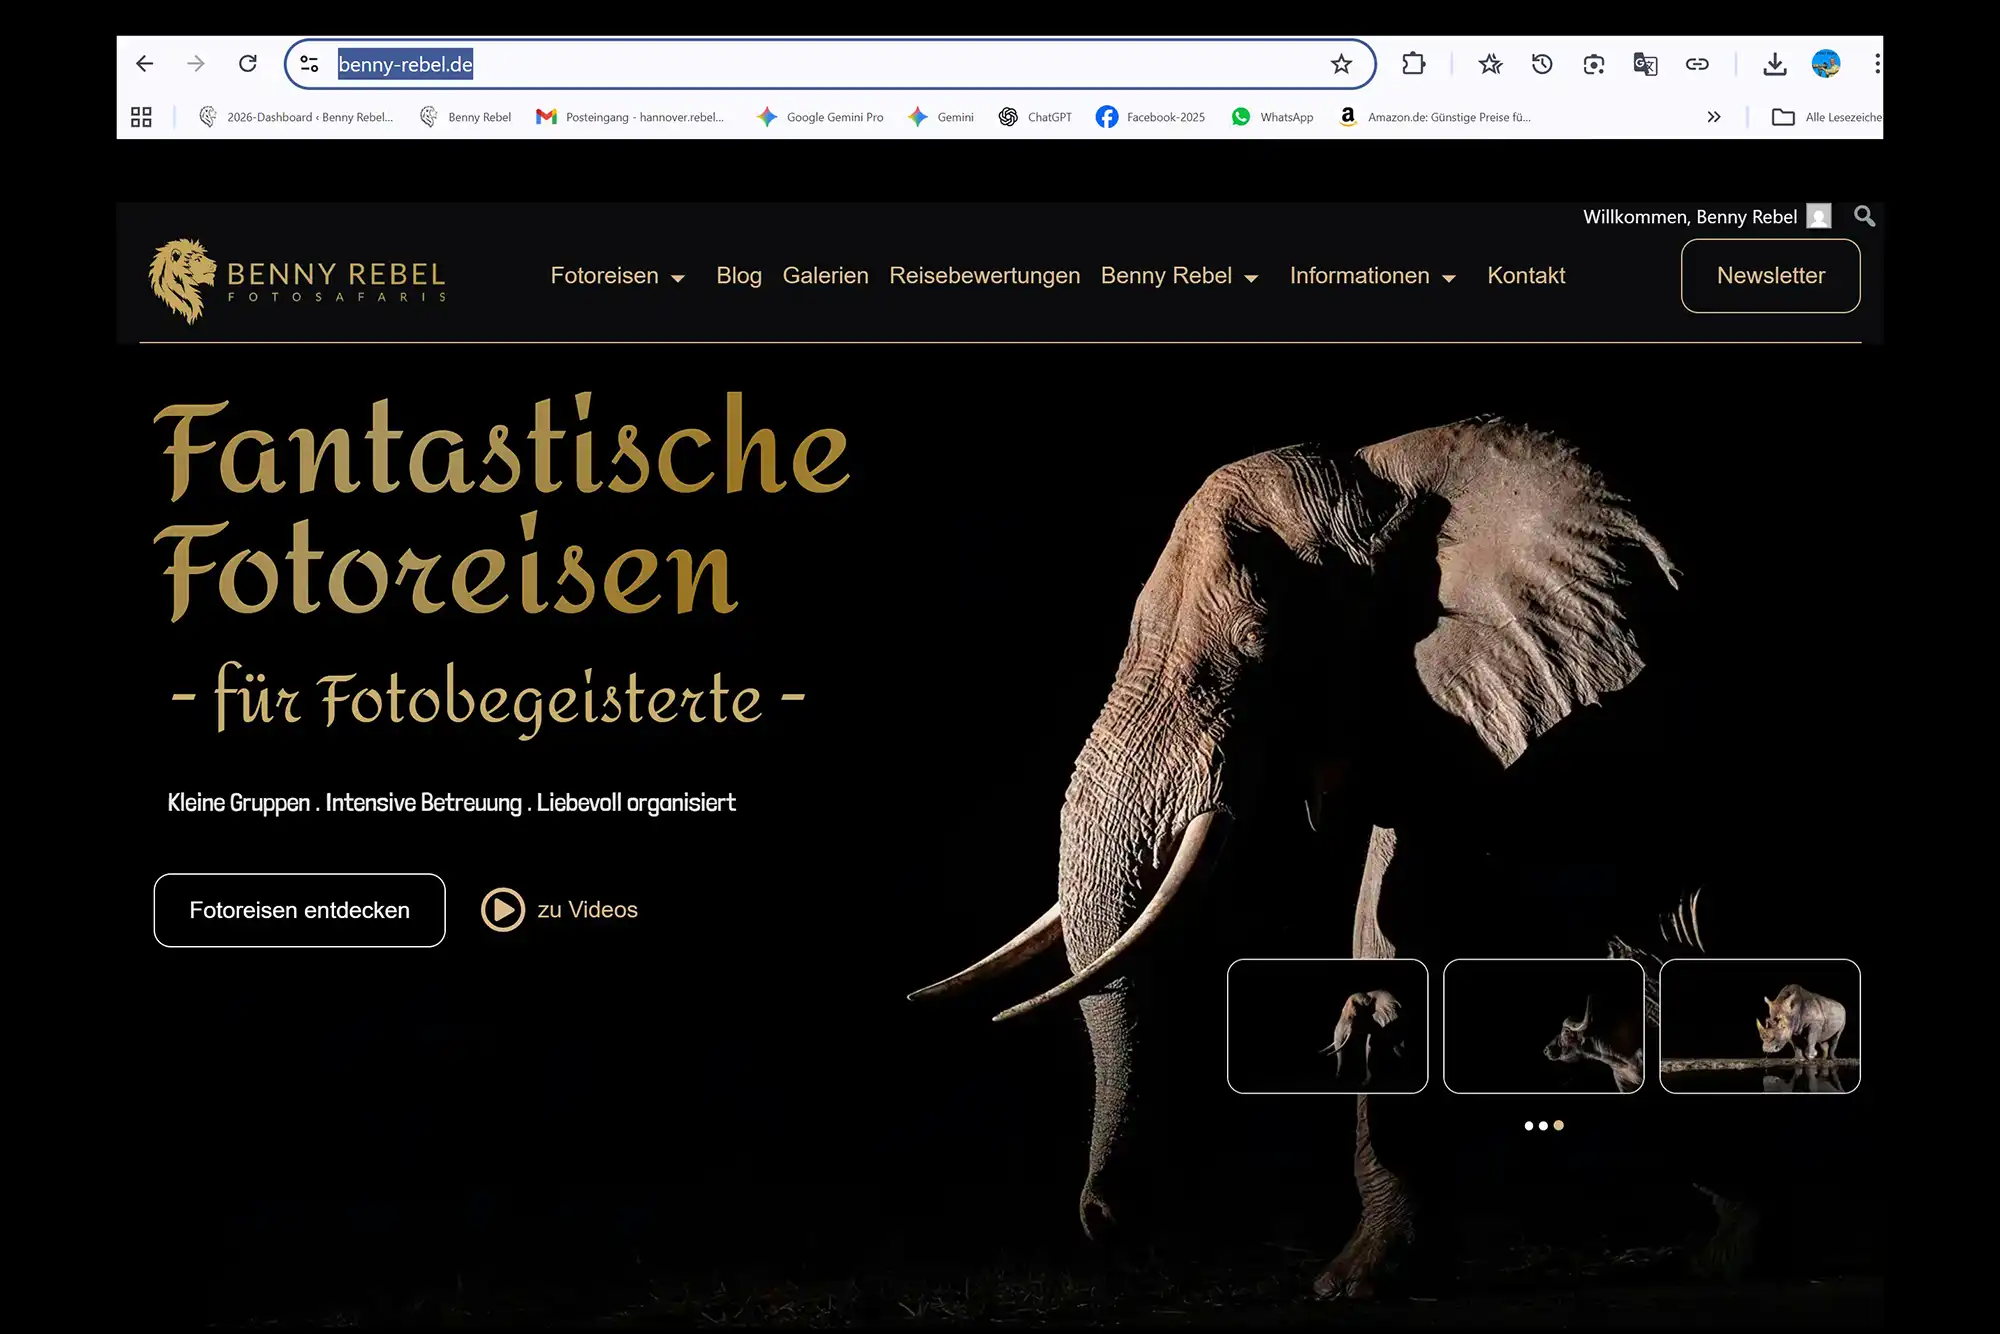Click the Chrome profile avatar

(x=1827, y=63)
